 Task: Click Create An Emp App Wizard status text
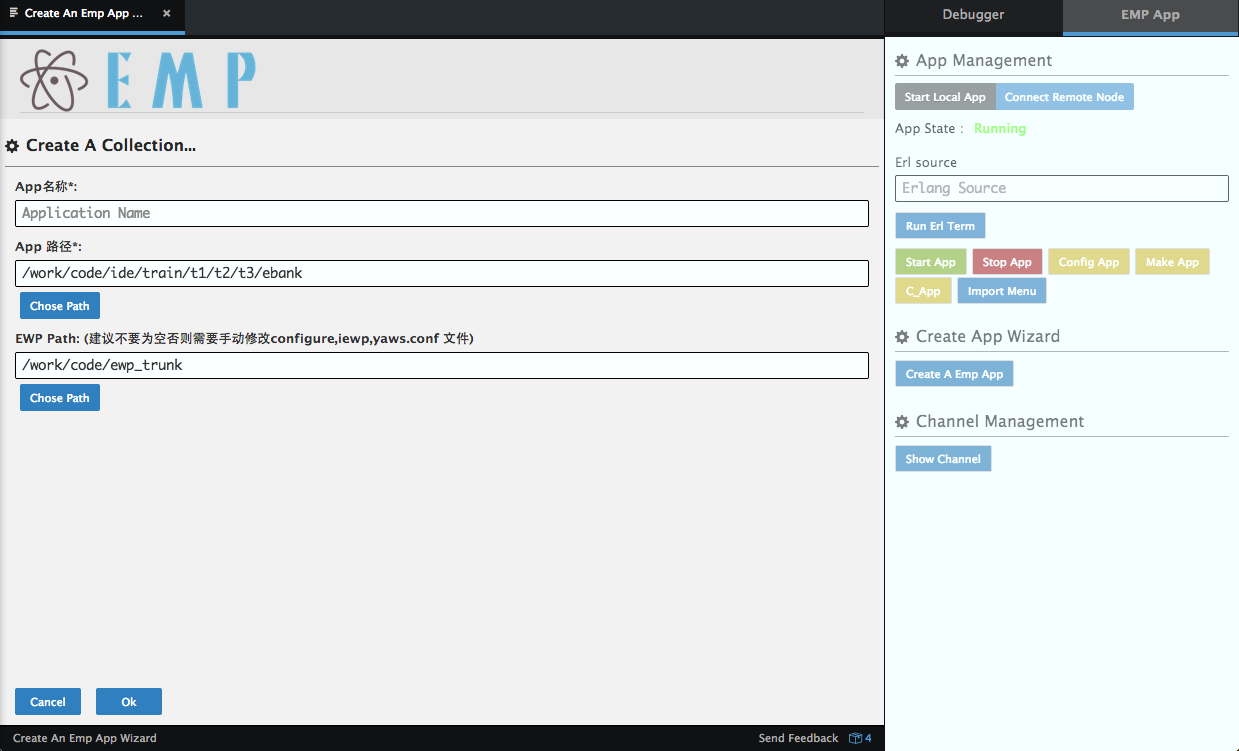[85, 738]
